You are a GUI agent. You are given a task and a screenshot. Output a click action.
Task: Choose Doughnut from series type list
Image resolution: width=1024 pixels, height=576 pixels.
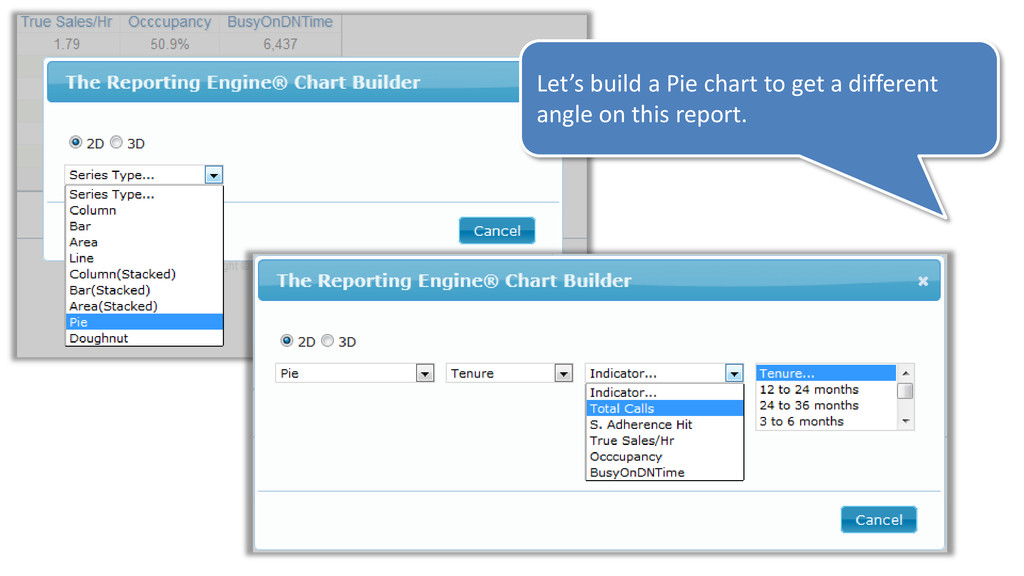[144, 338]
